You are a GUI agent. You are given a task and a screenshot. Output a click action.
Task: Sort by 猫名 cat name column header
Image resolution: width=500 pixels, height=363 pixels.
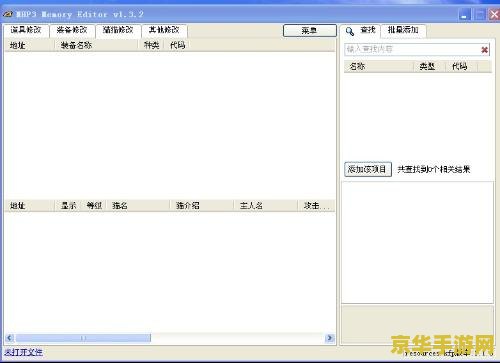click(138, 206)
